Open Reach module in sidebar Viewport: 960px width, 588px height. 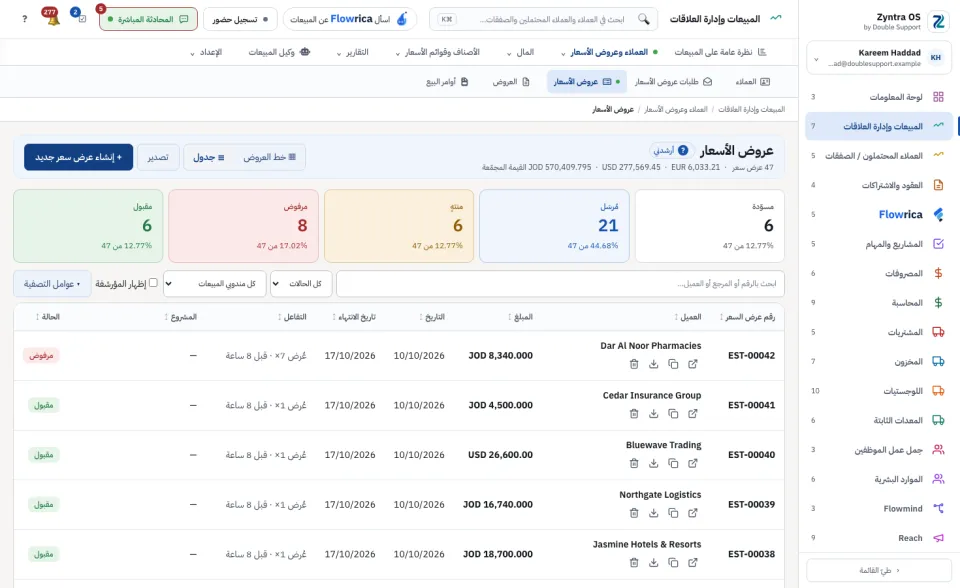tap(879, 538)
